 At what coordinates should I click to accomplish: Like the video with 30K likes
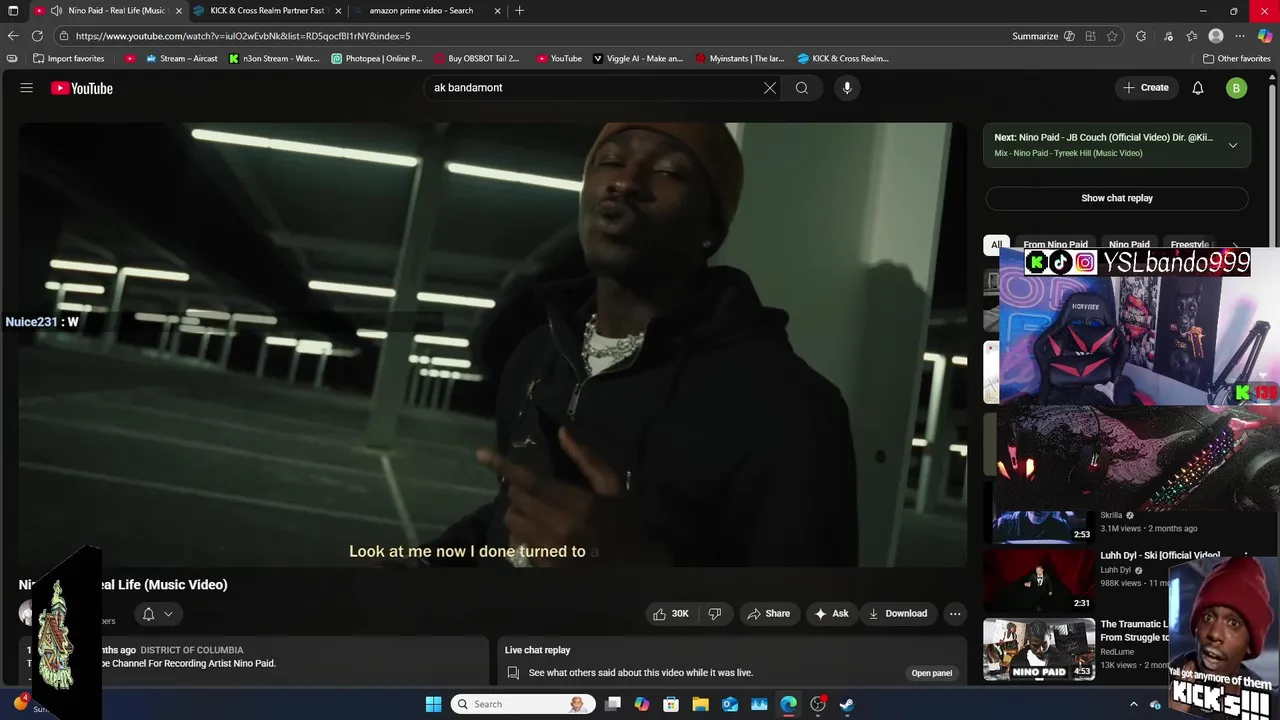(671, 614)
